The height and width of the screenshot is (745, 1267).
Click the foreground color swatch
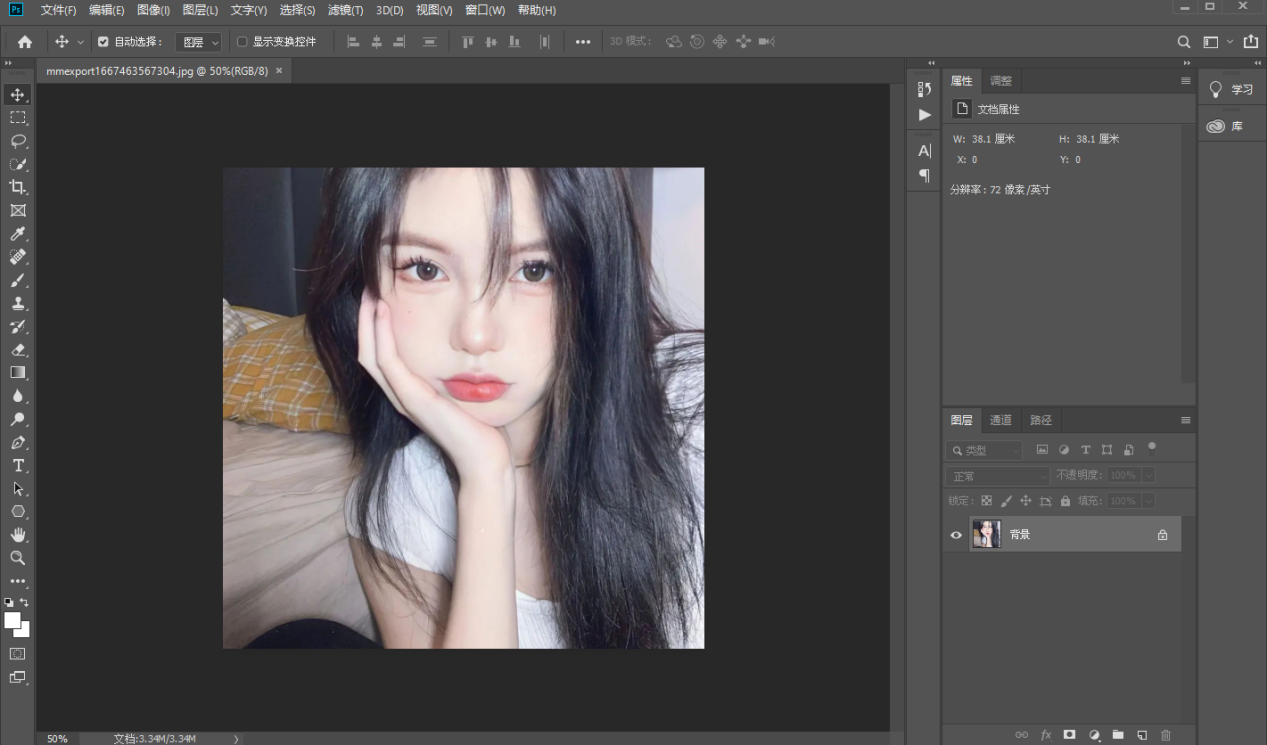coord(12,620)
